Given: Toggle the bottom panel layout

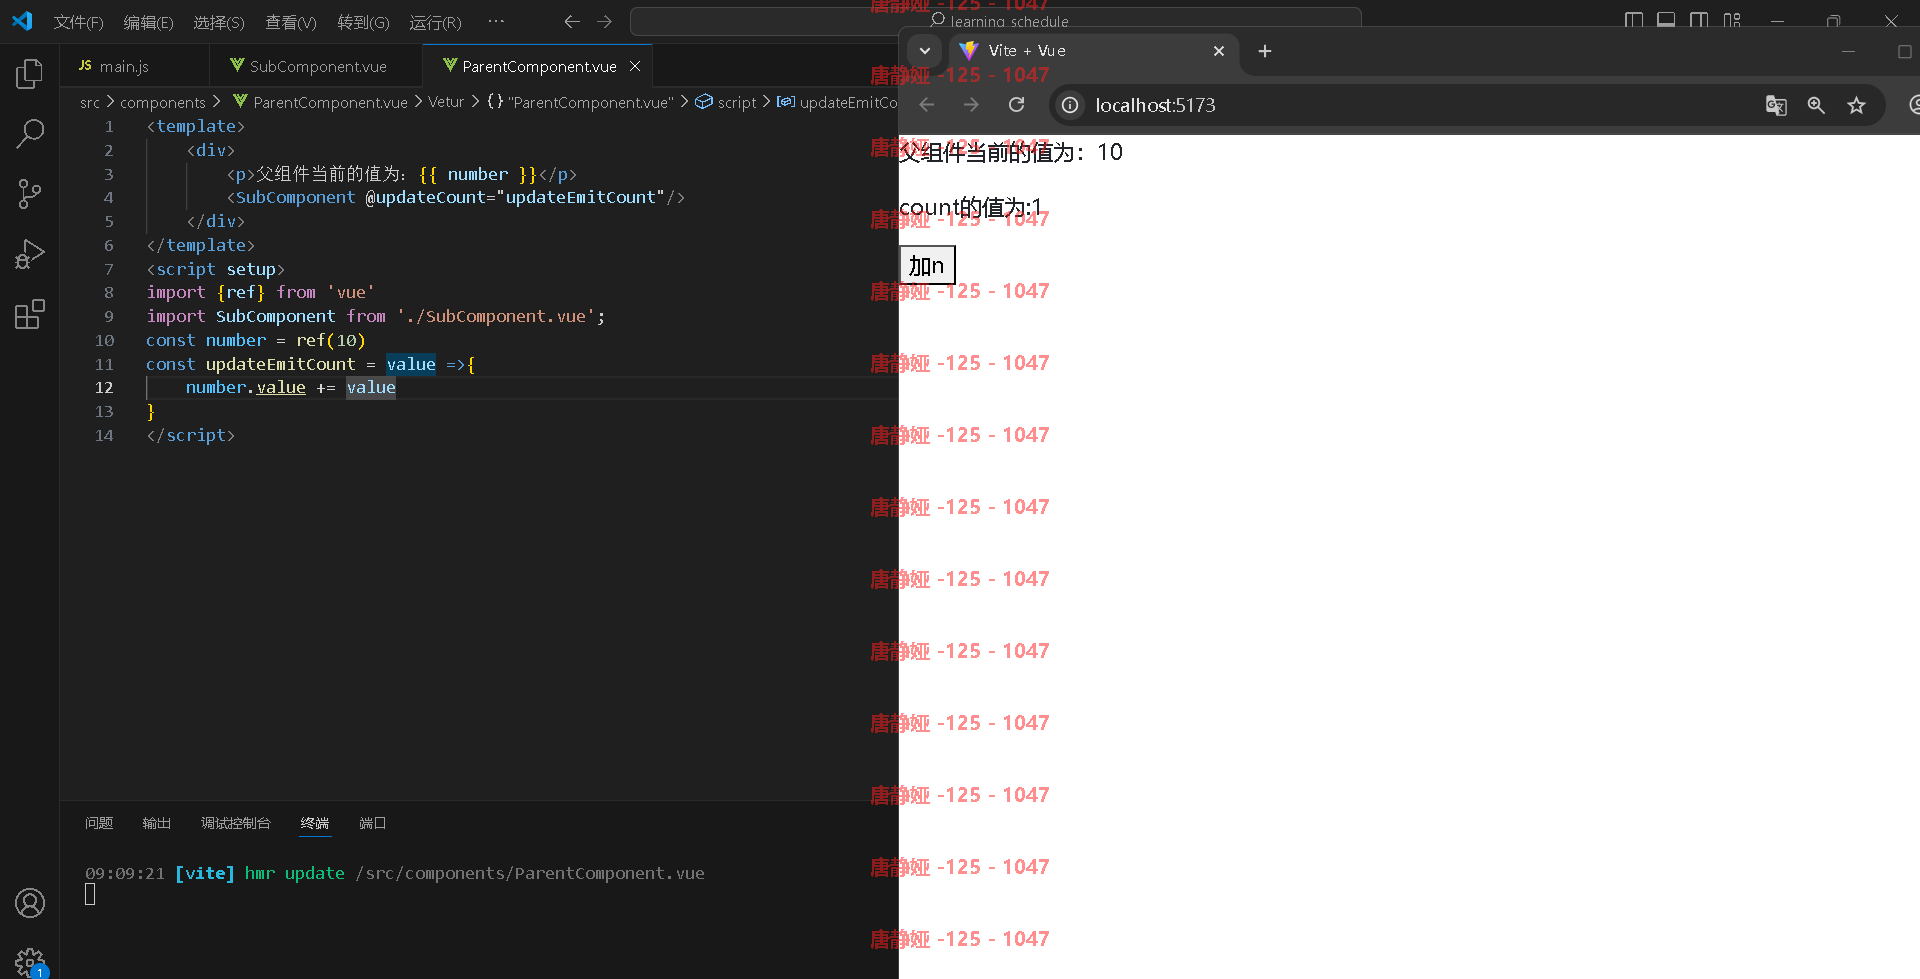Looking at the screenshot, I should (1666, 20).
